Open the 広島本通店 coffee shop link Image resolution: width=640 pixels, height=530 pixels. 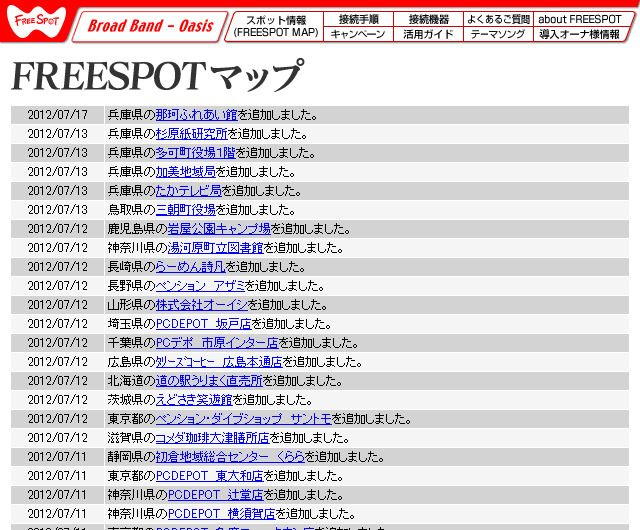point(219,361)
